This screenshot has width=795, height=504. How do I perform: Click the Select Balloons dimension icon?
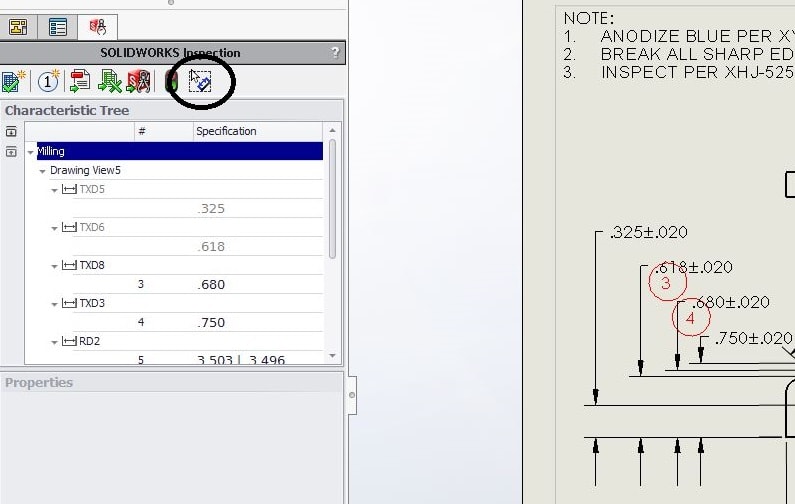click(x=200, y=81)
